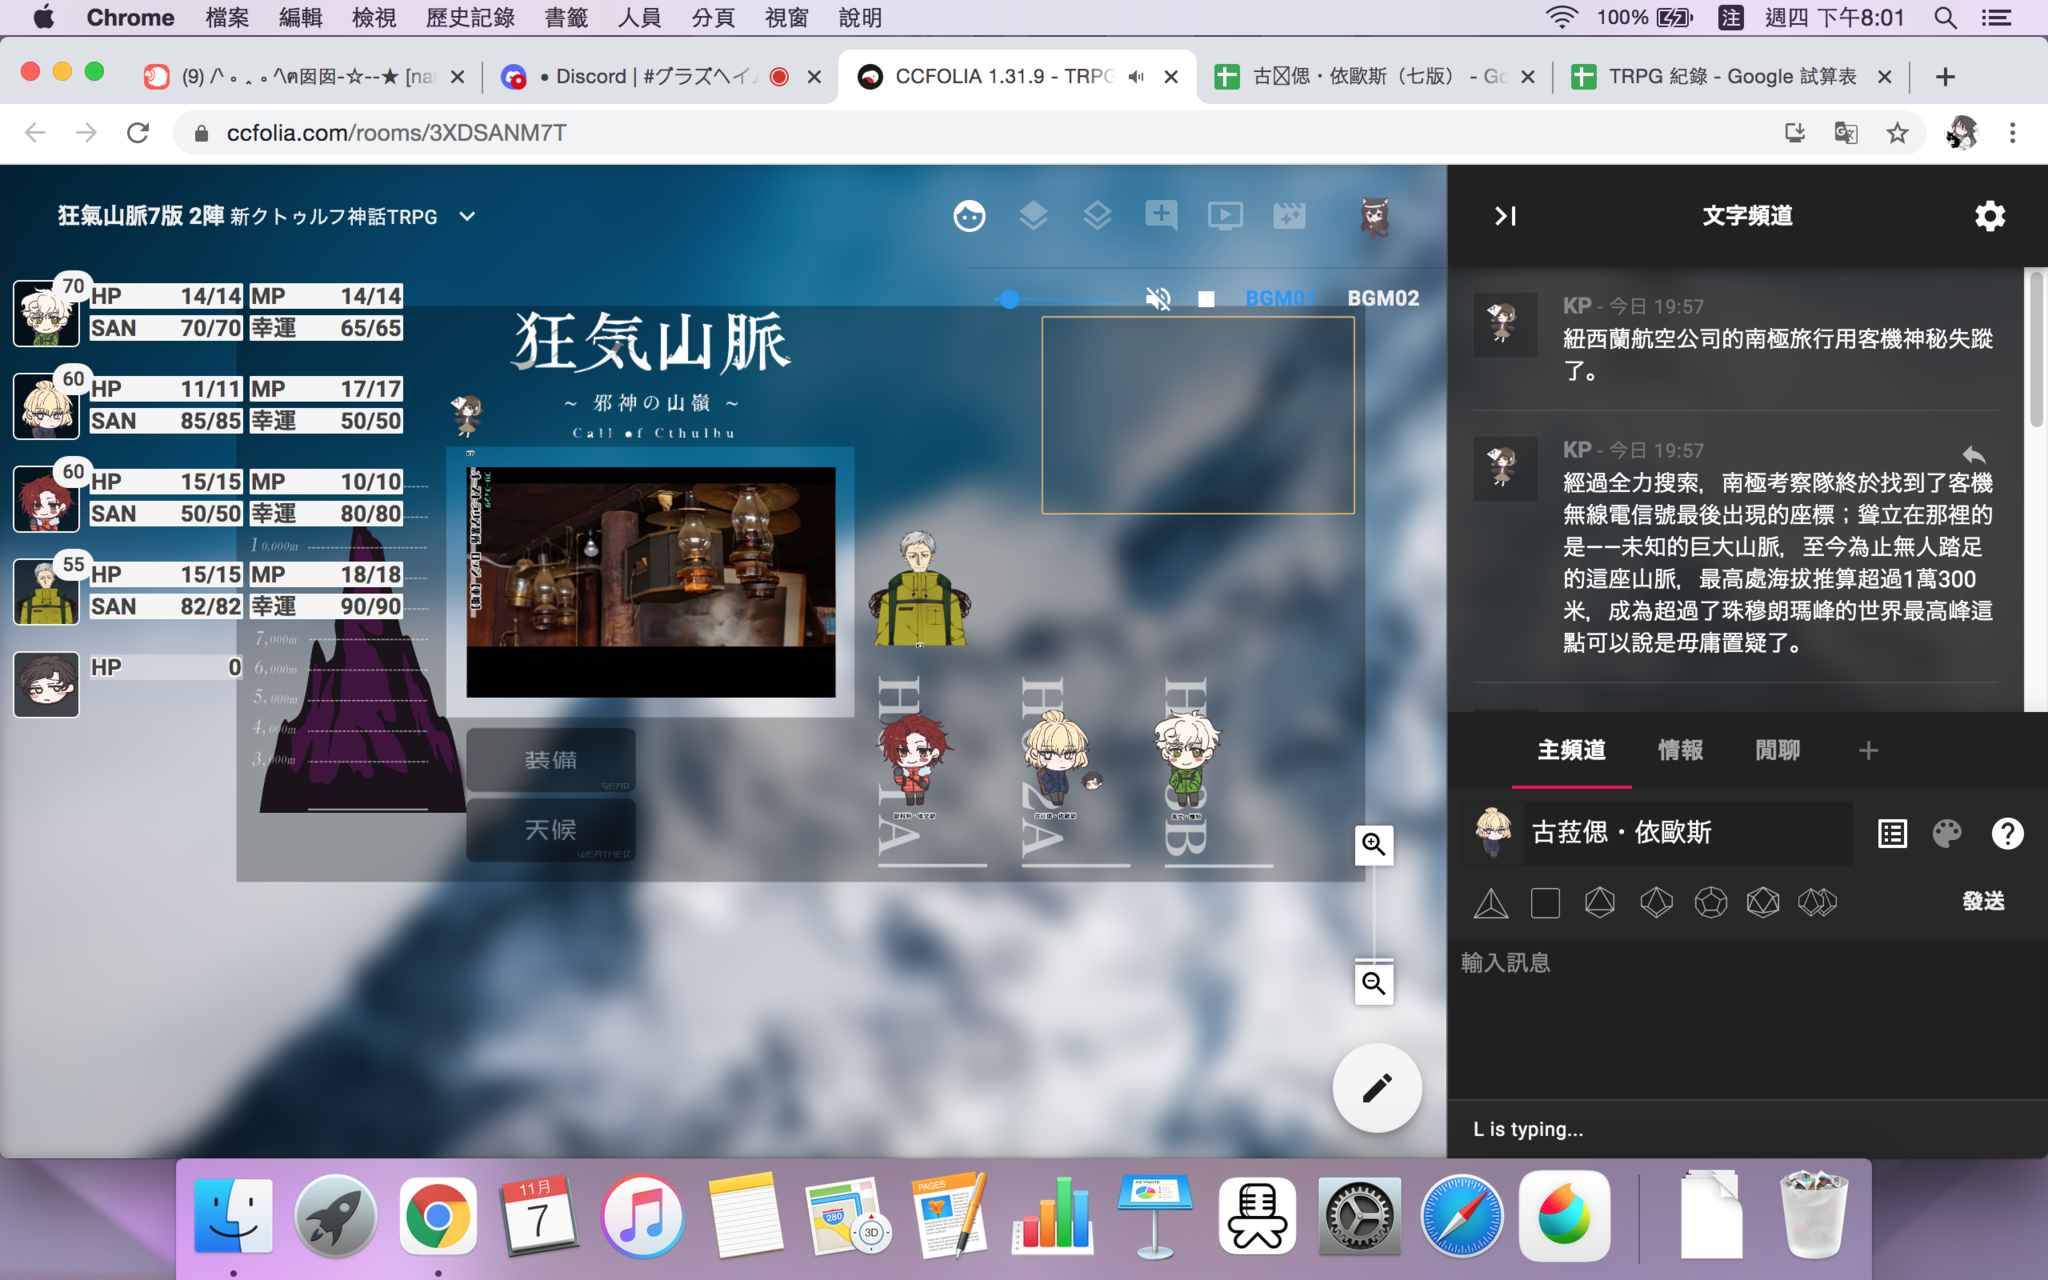Open the input method menu
This screenshot has width=2048, height=1280.
click(x=1731, y=18)
